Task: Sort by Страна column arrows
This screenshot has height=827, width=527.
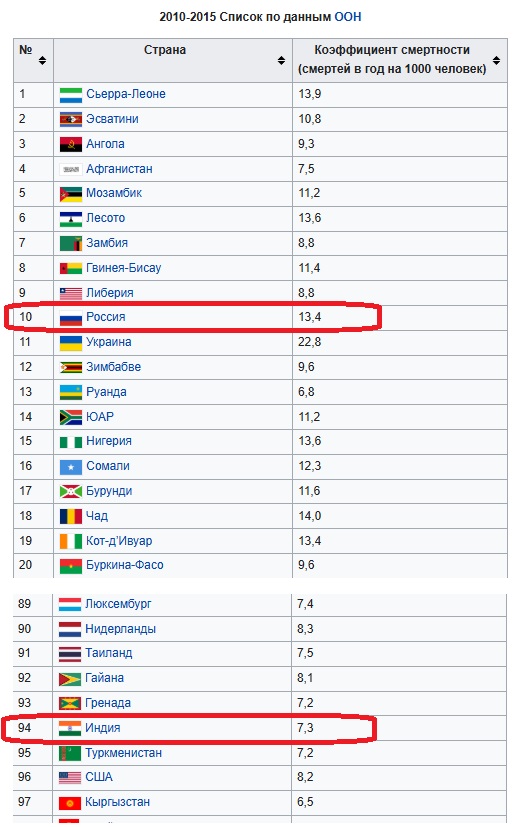Action: pos(281,60)
